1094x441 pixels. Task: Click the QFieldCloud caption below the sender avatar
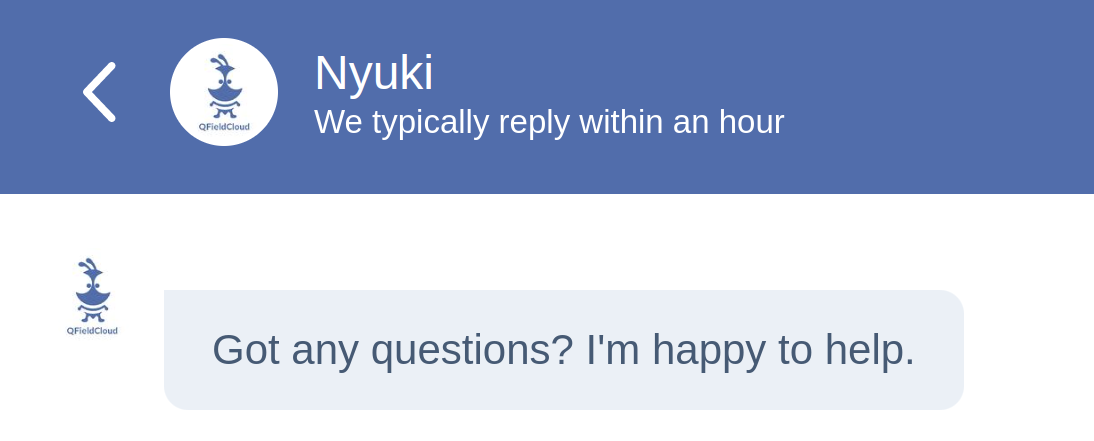pos(92,331)
